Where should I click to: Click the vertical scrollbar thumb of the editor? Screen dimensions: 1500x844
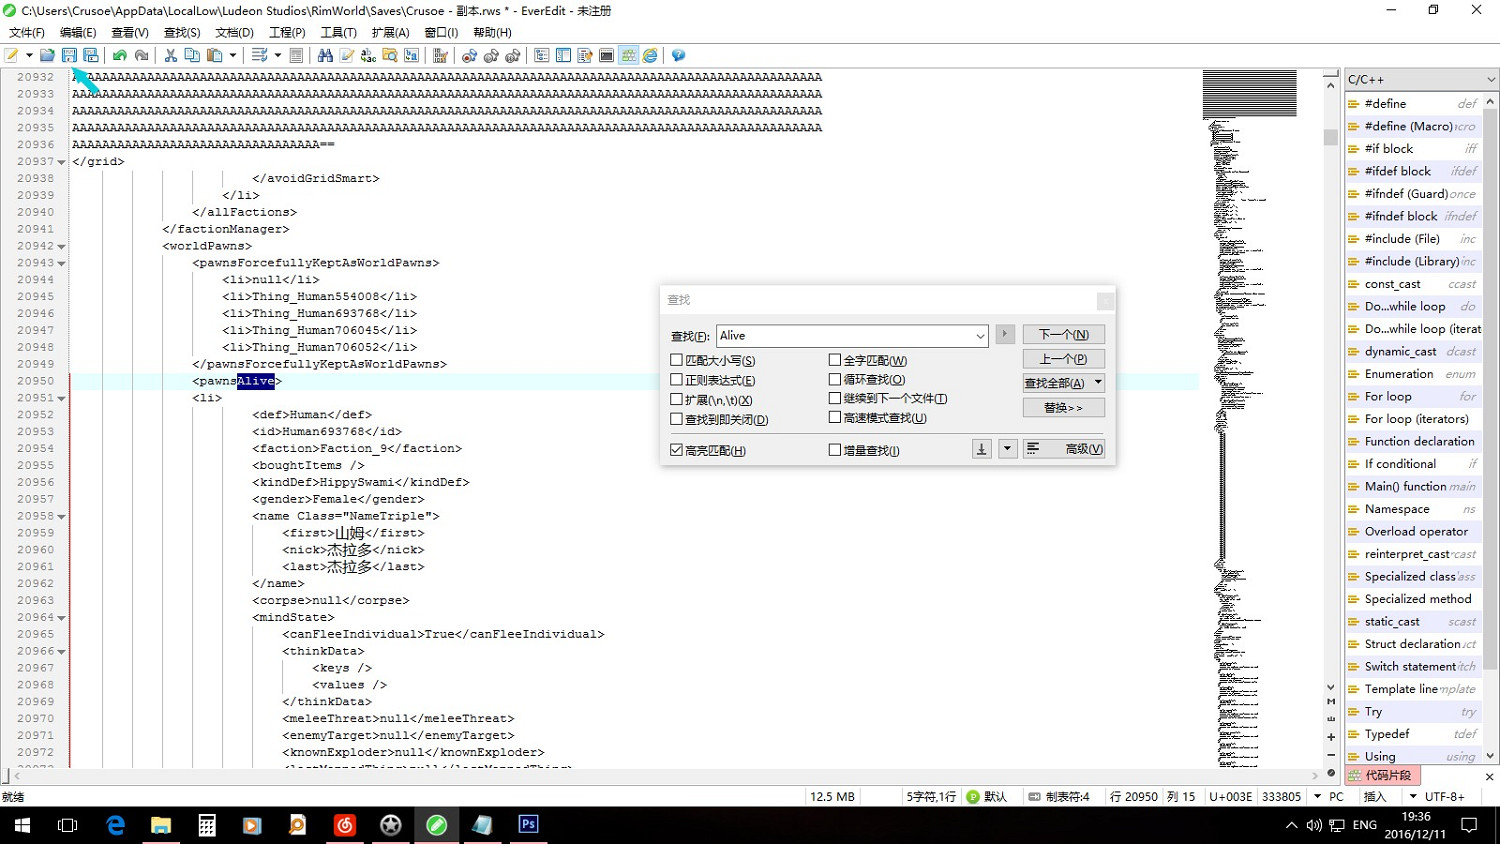point(1330,137)
